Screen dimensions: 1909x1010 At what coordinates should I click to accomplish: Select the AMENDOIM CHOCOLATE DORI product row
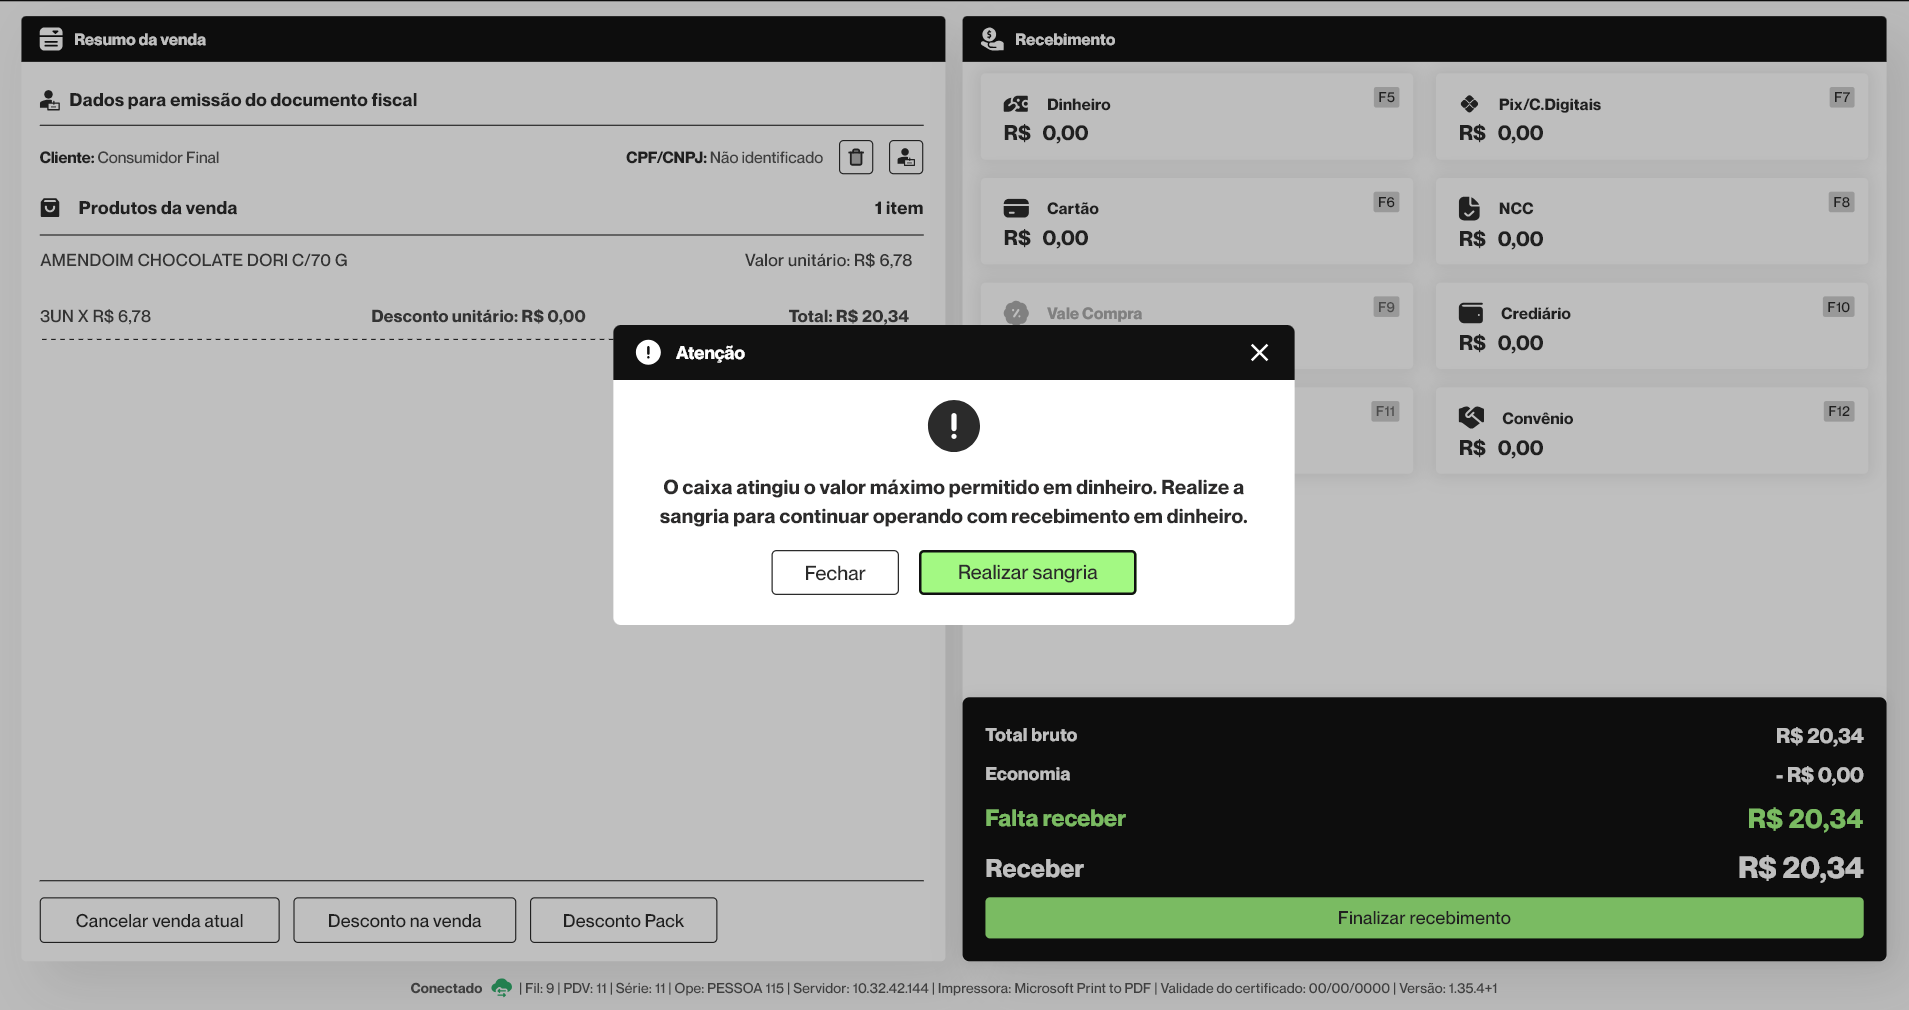click(194, 260)
